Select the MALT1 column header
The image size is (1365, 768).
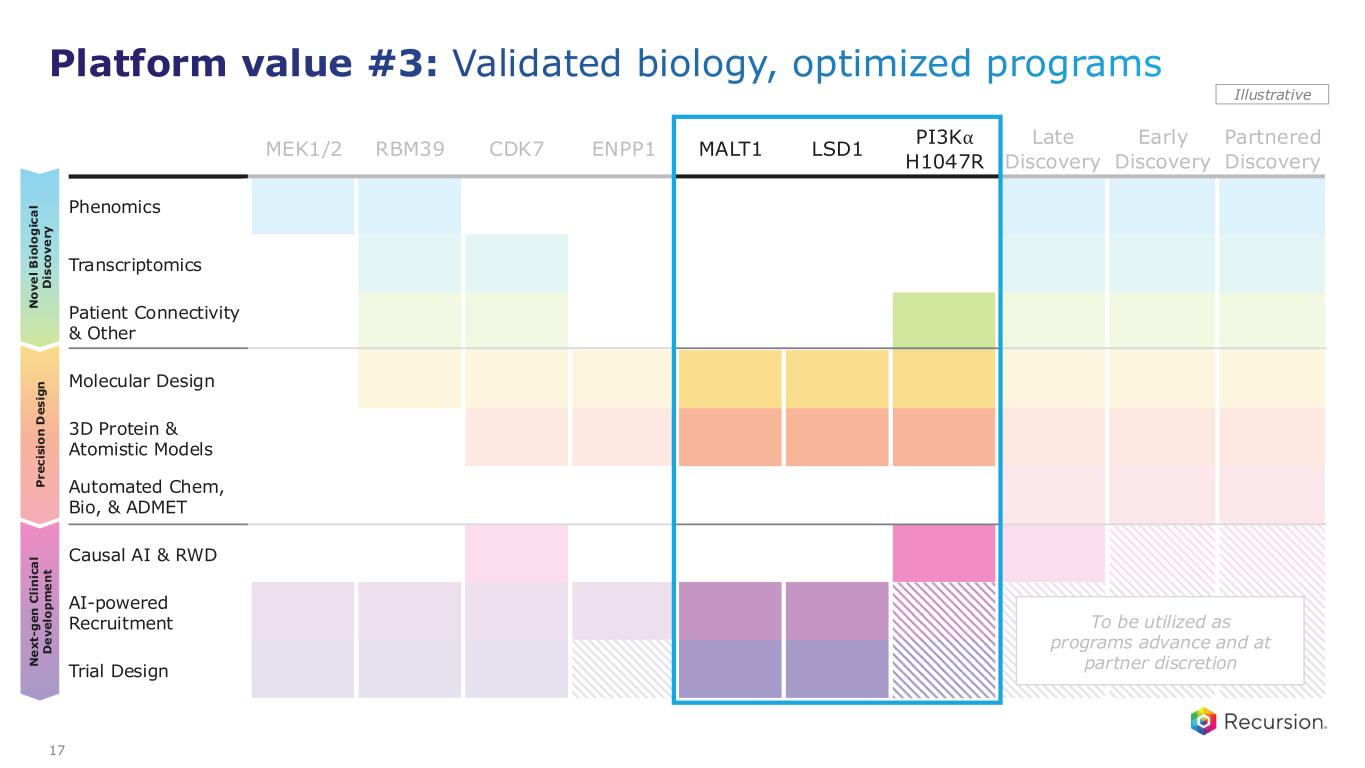729,150
